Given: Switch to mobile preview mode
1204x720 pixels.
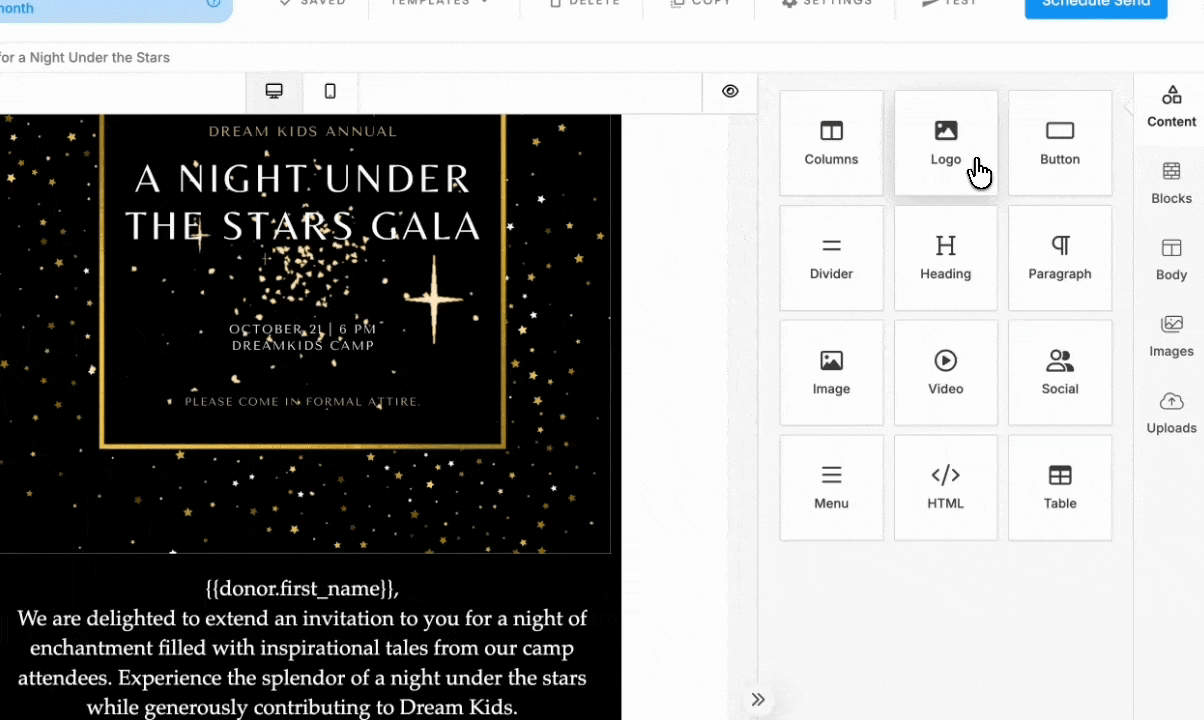Looking at the screenshot, I should 330,92.
